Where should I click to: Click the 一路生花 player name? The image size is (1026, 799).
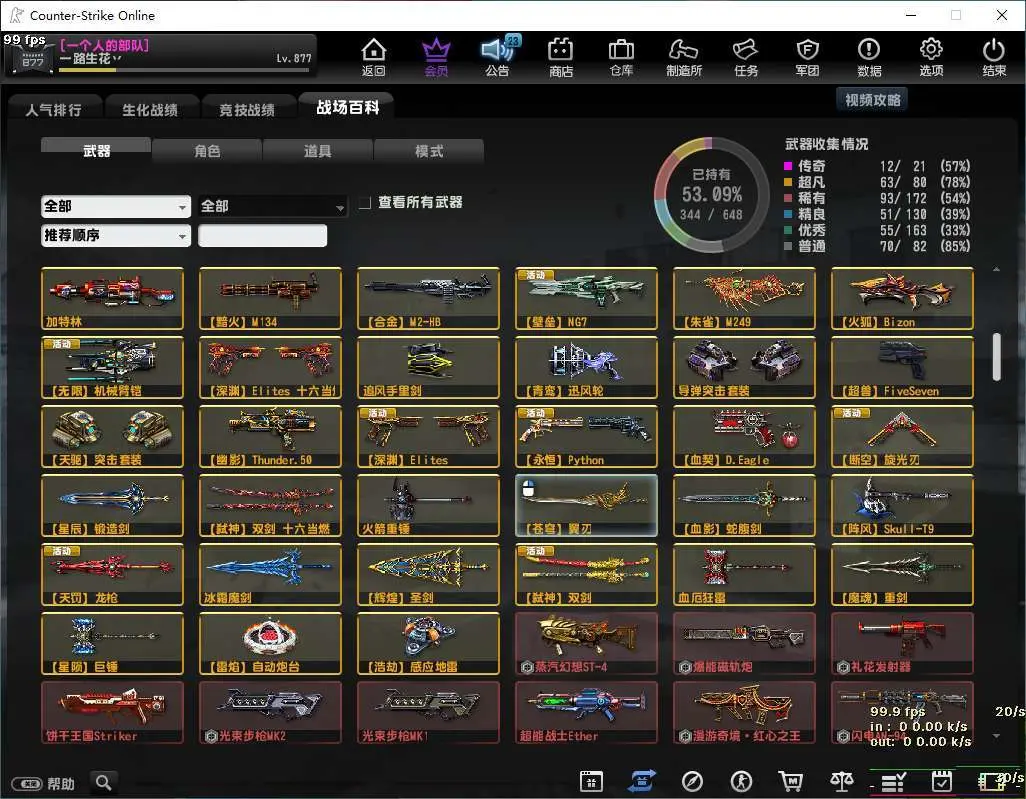pos(90,59)
